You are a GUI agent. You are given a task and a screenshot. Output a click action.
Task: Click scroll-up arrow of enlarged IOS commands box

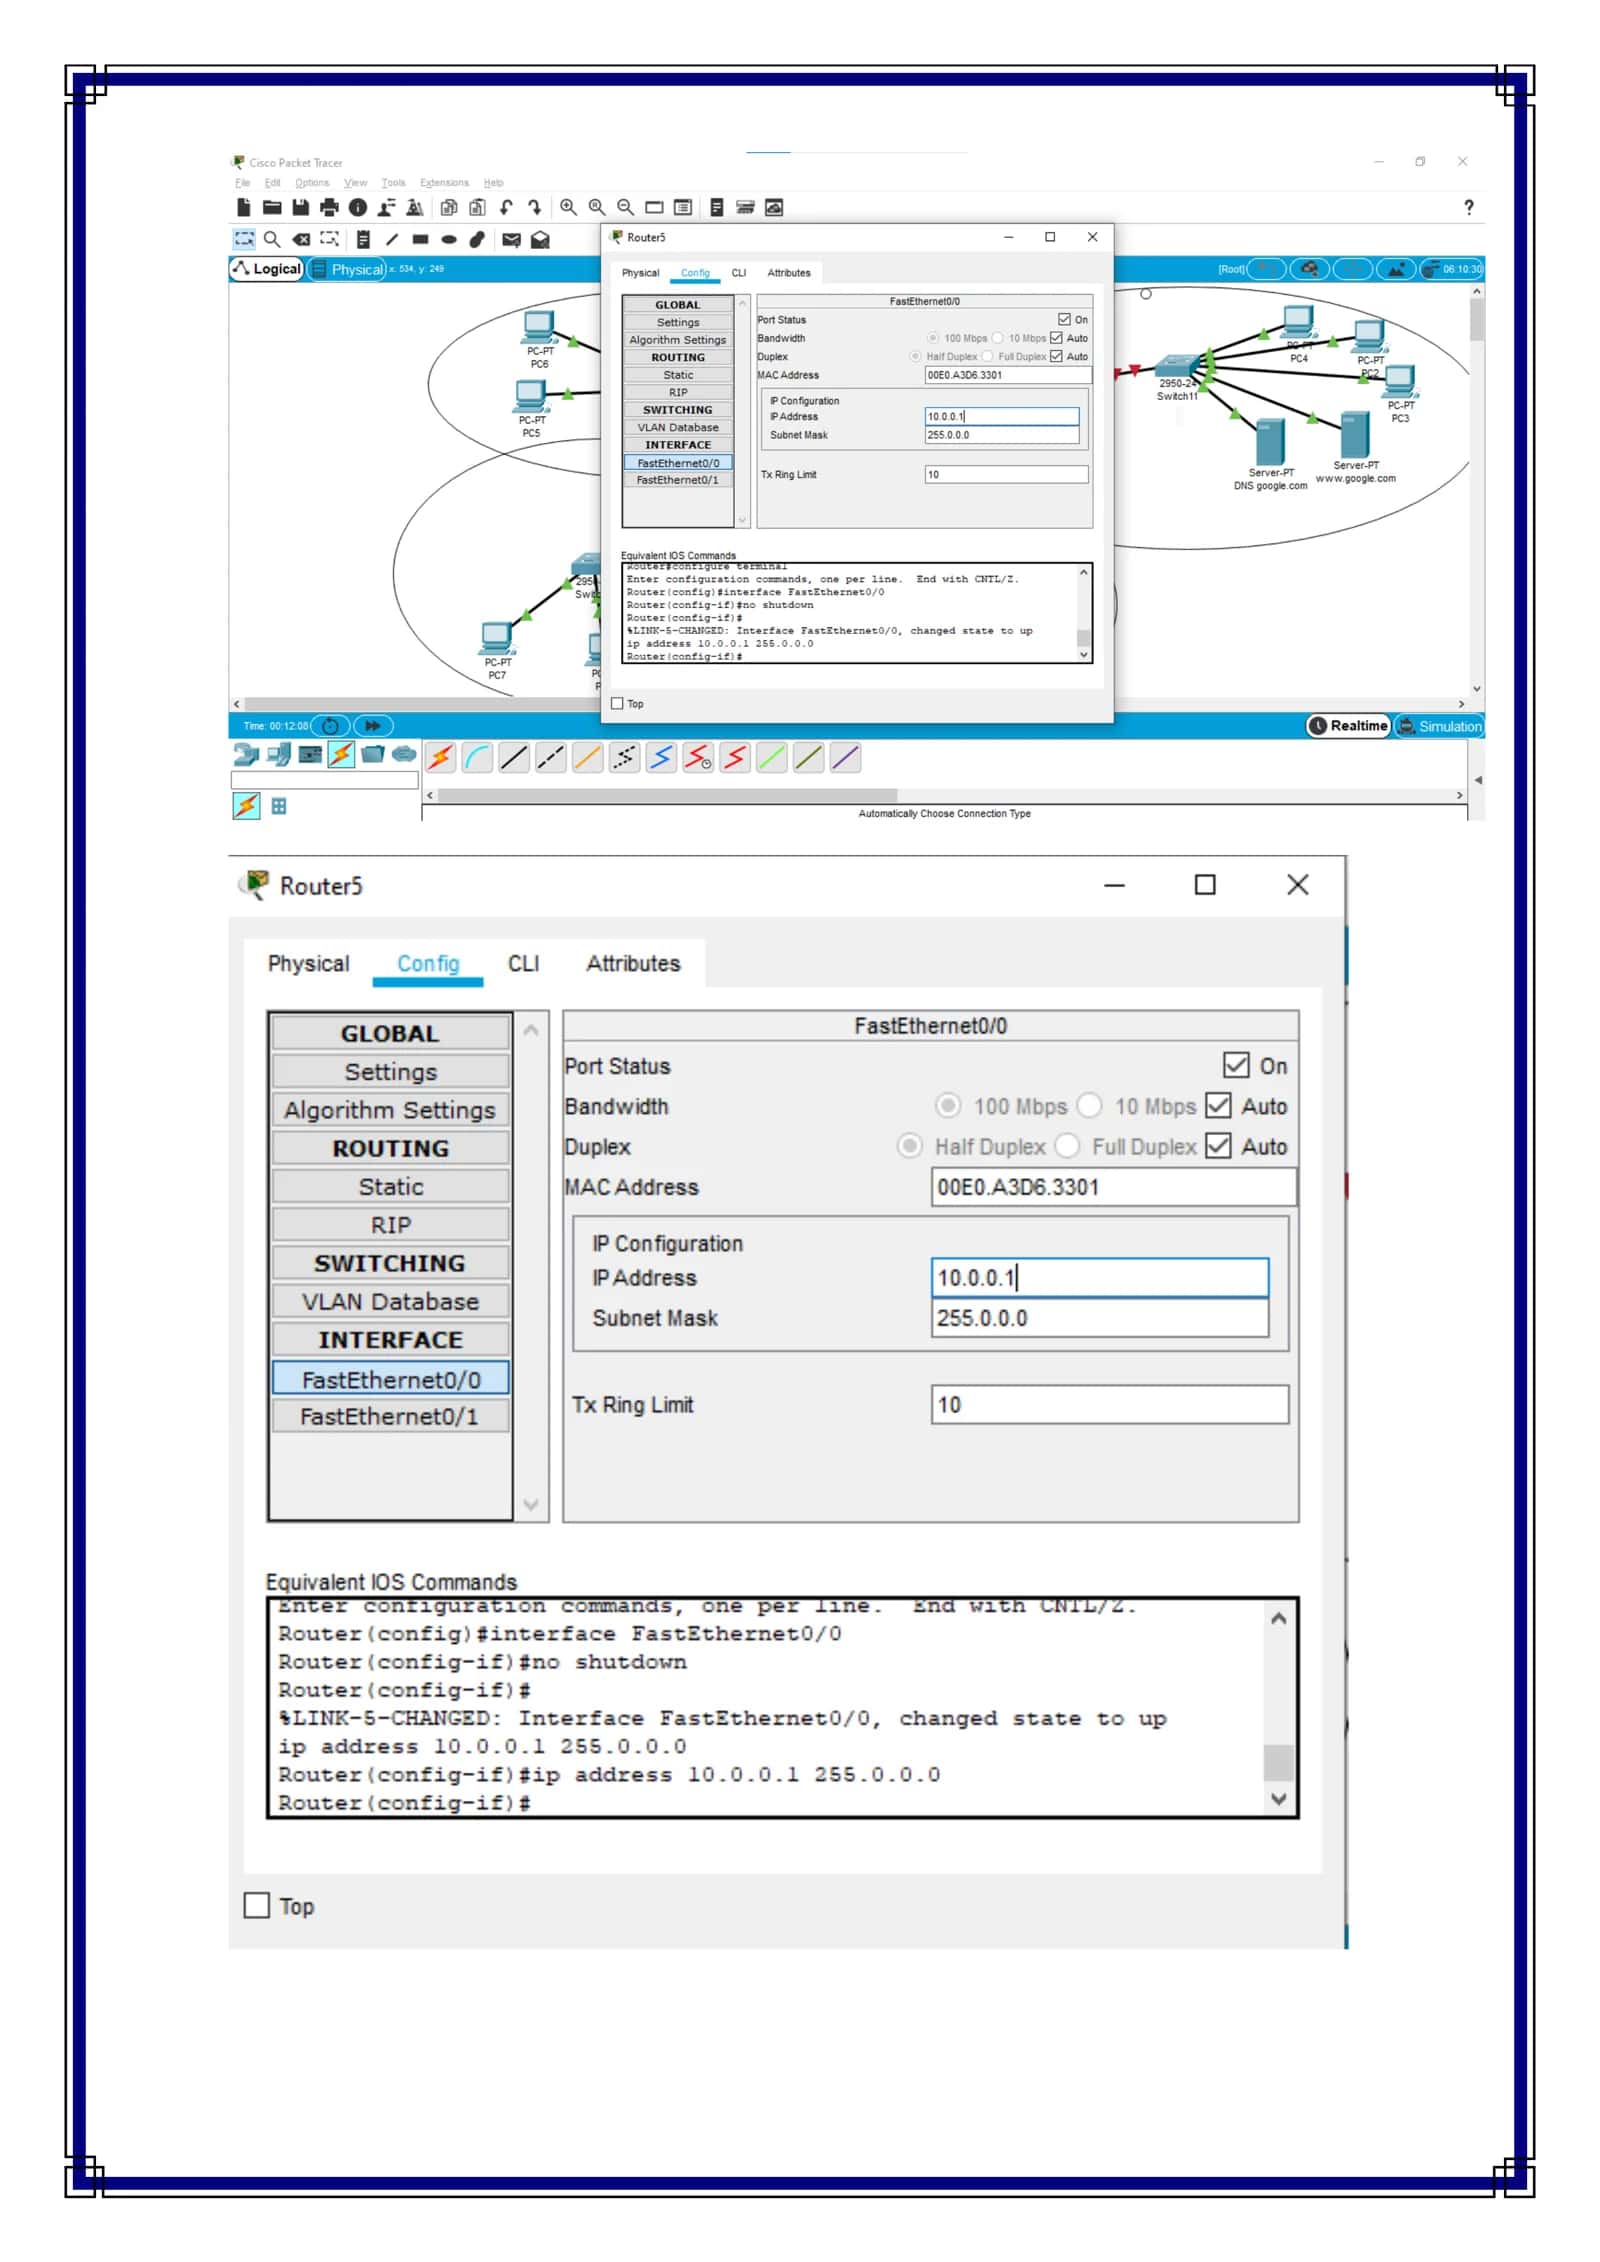click(1278, 1619)
